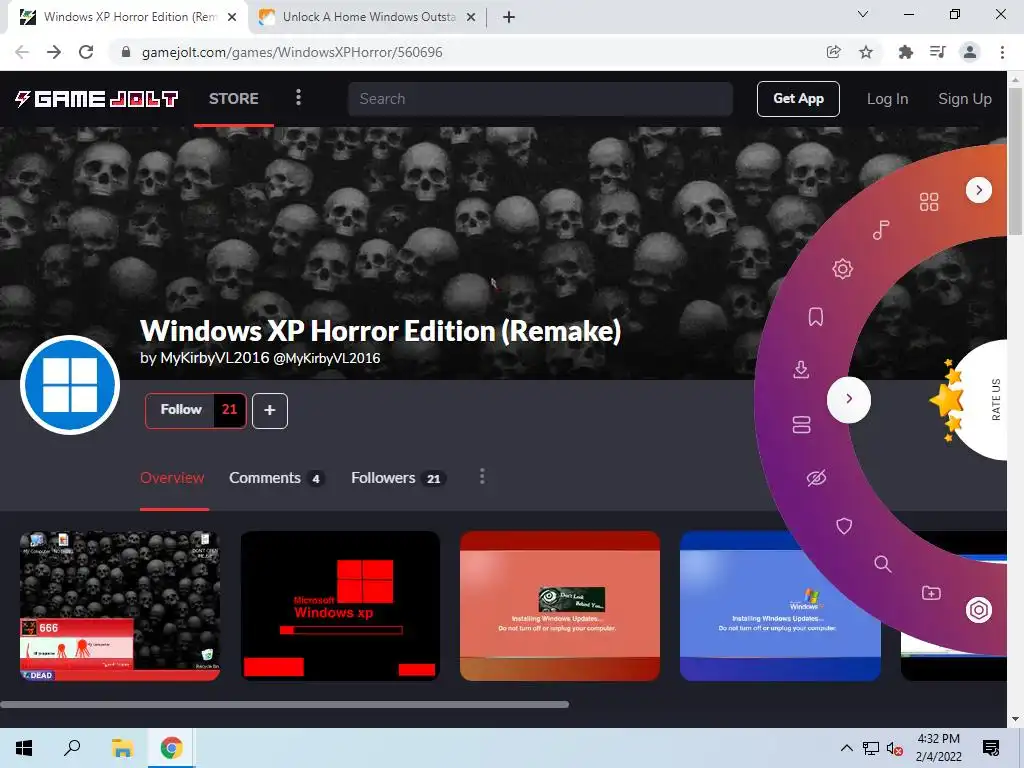Open Chrome's three-dot menu
This screenshot has height=768, width=1024.
pyautogui.click(x=1002, y=52)
